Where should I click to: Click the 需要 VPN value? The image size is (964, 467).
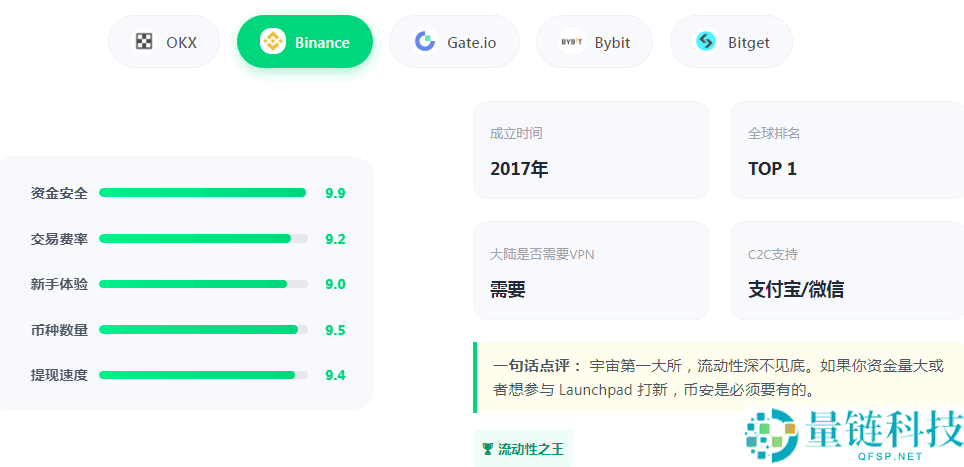click(508, 289)
